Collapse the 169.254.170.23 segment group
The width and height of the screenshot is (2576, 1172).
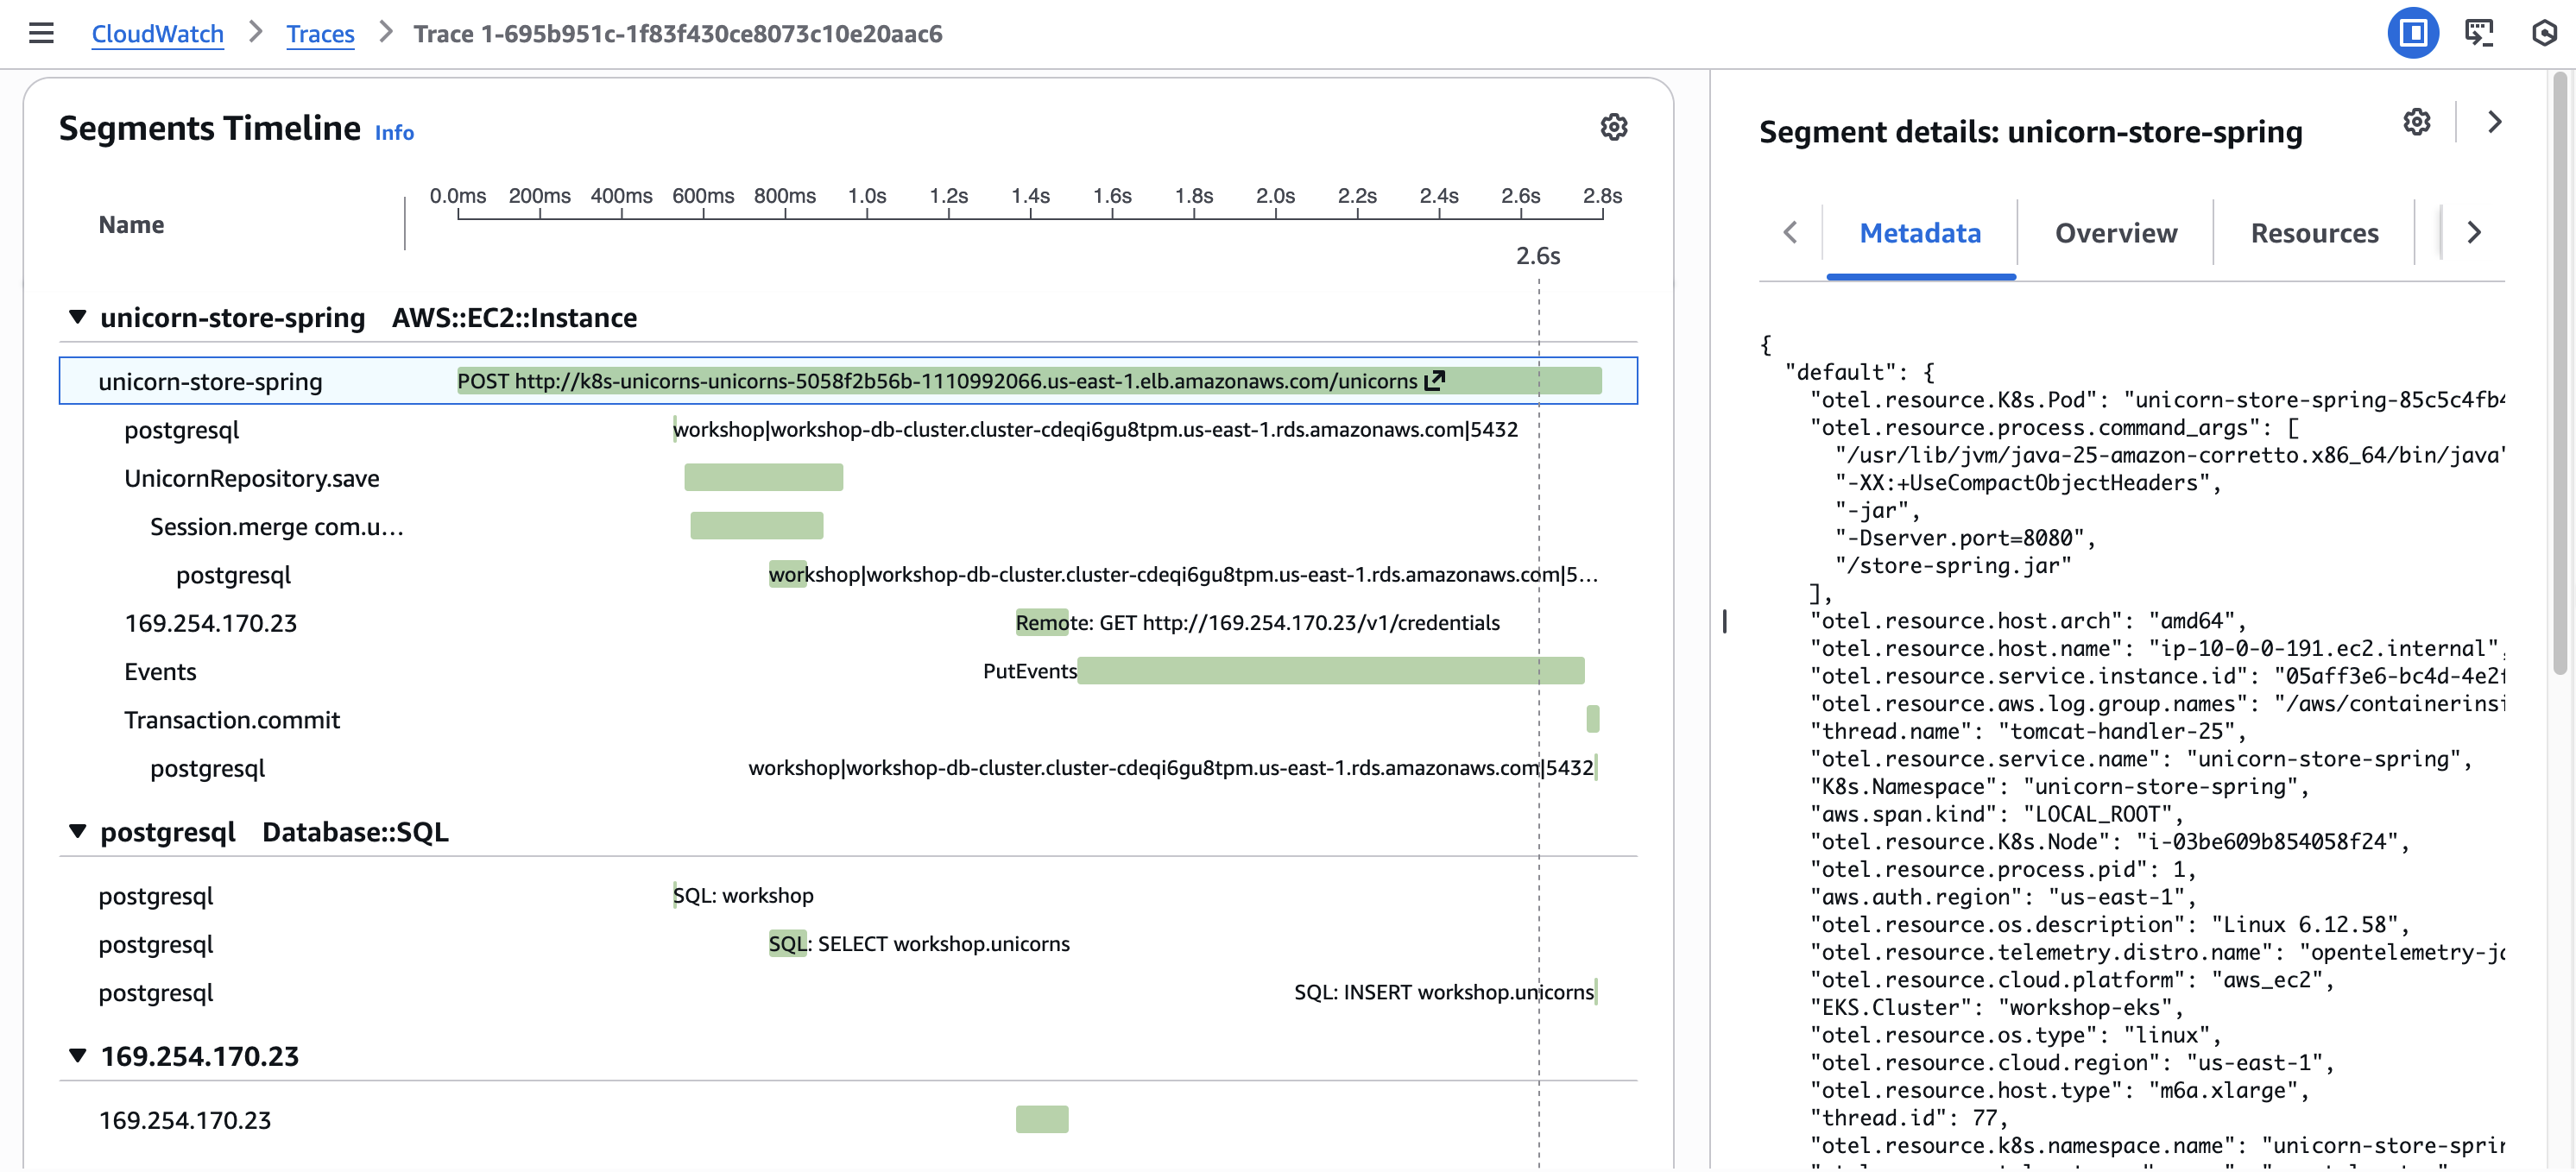(x=77, y=1055)
